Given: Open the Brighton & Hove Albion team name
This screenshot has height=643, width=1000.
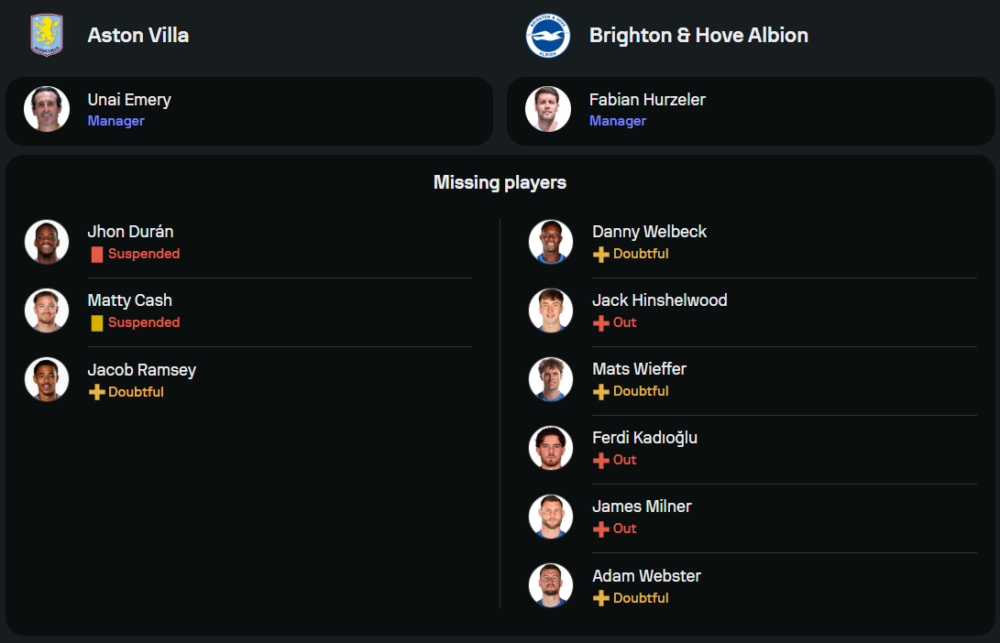Looking at the screenshot, I should coord(698,35).
